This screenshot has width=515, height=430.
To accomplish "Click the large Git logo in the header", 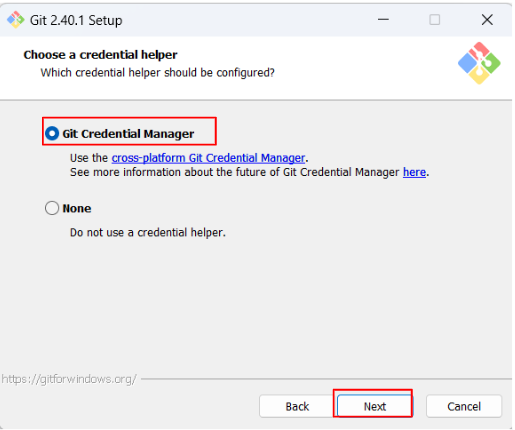I will coord(479,63).
